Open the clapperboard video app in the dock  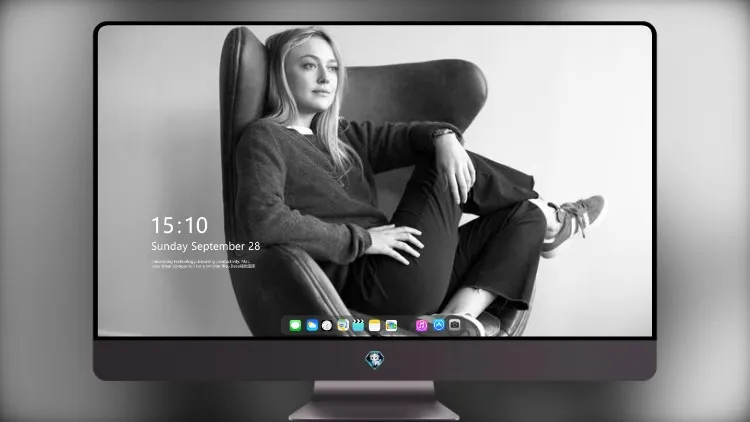click(358, 326)
